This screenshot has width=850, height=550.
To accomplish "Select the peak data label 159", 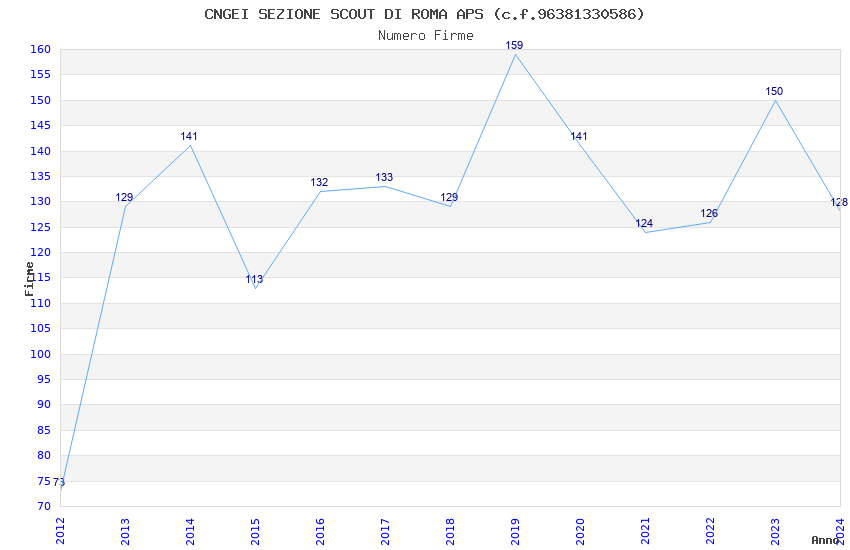I will click(x=514, y=46).
